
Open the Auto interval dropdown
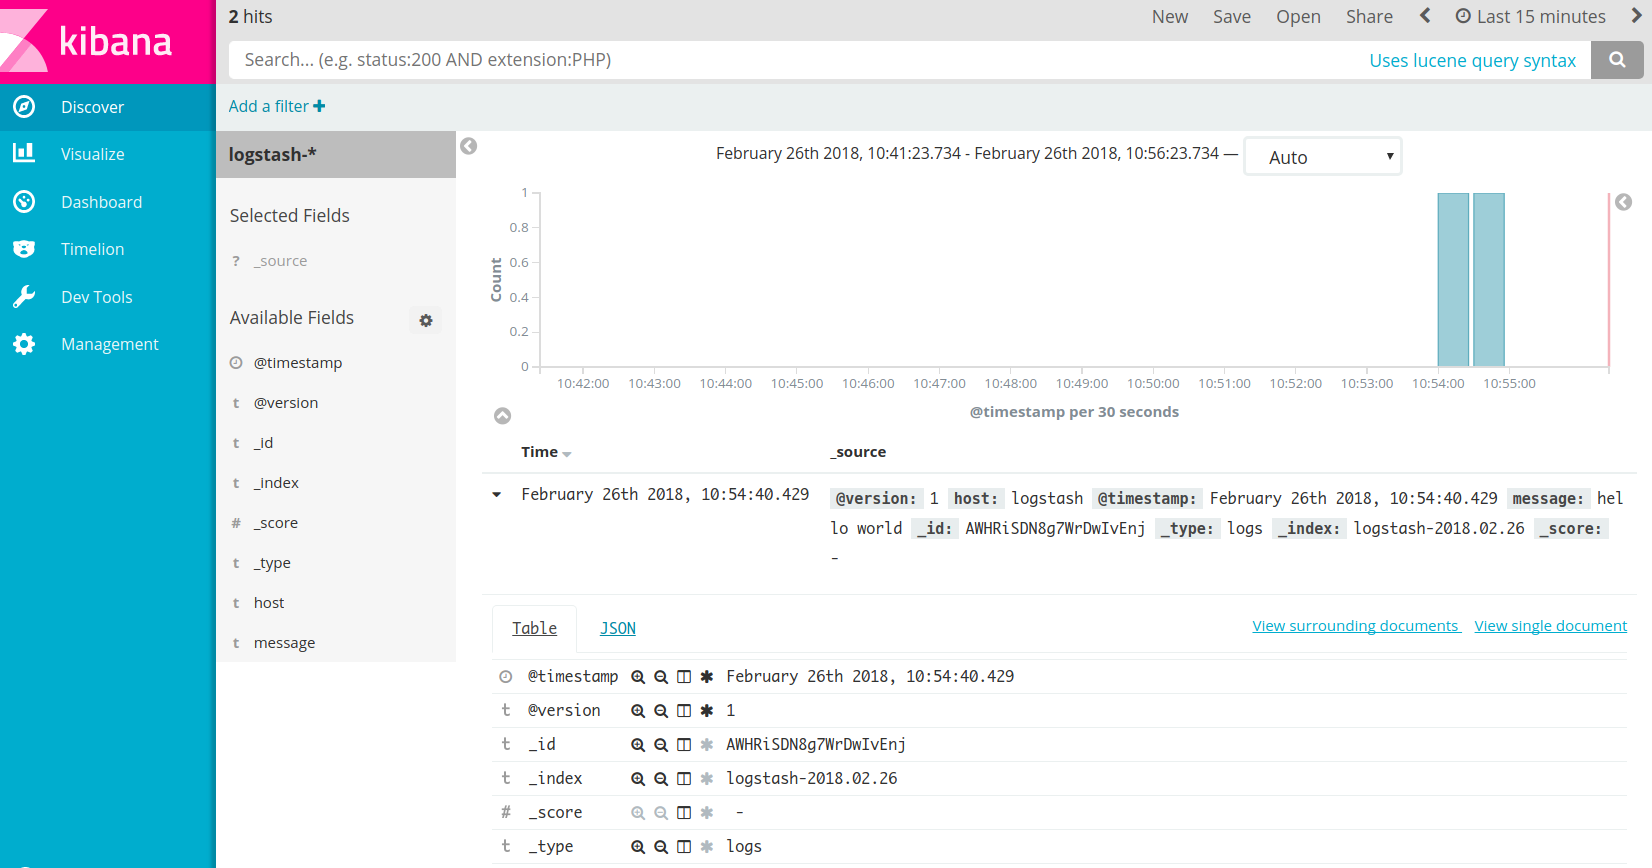[x=1323, y=157]
